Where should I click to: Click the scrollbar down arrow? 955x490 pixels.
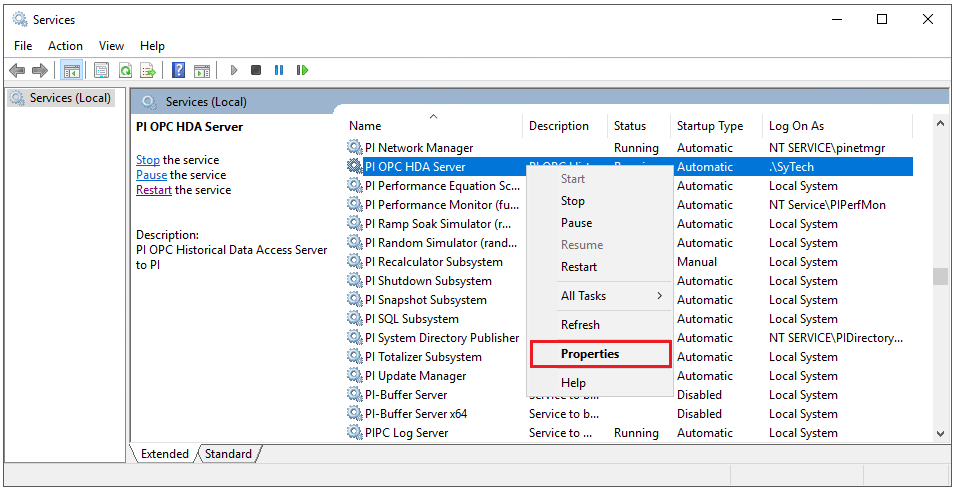click(x=940, y=433)
